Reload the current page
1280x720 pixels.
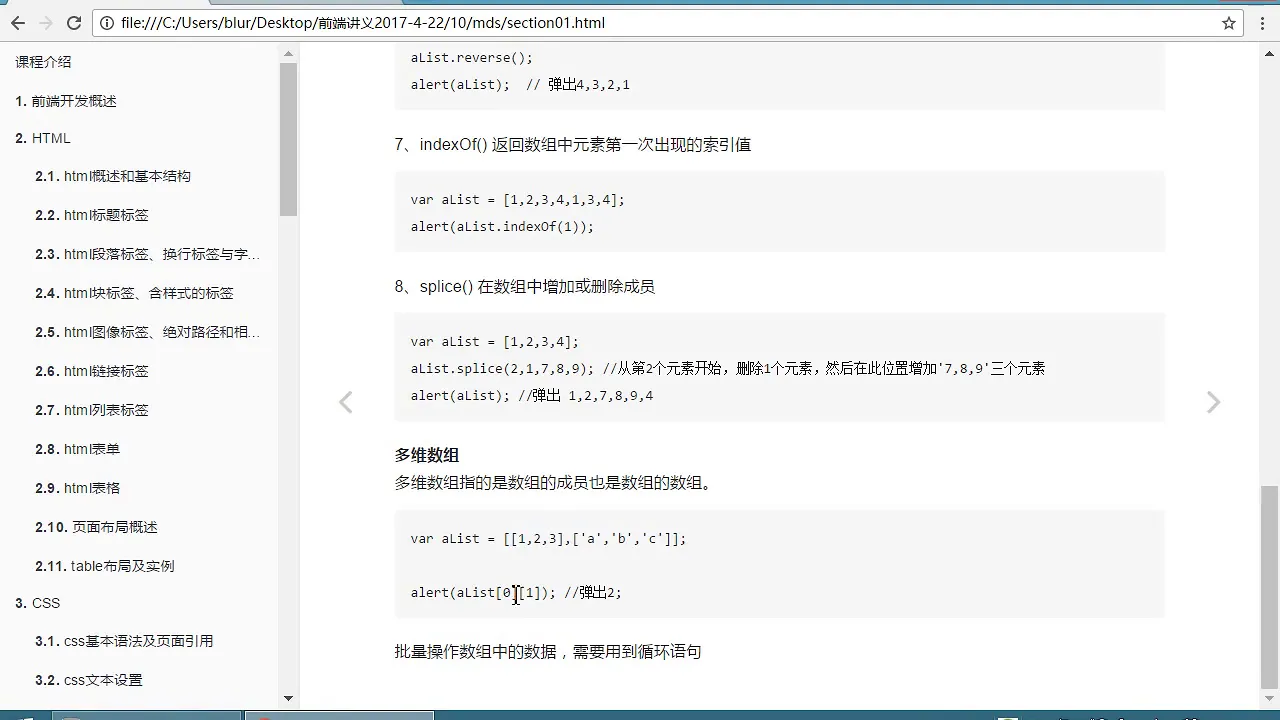point(74,23)
